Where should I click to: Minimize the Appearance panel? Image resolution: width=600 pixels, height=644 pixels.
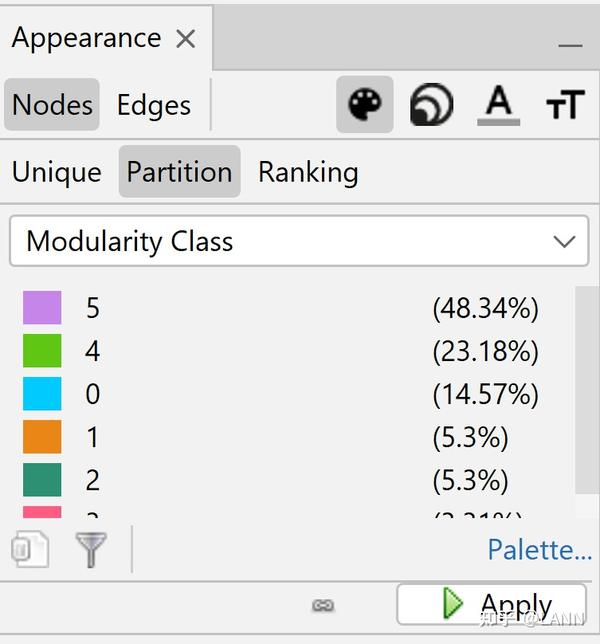pos(570,45)
